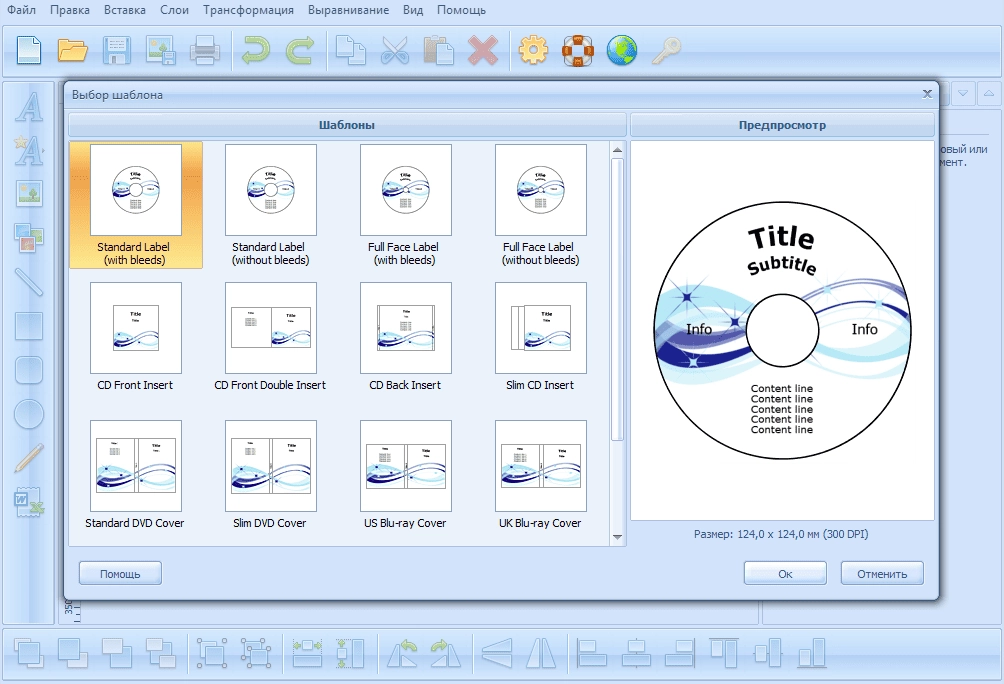Viewport: 1004px width, 684px height.
Task: Click template list scrollbar up arrow
Action: pyautogui.click(x=617, y=150)
